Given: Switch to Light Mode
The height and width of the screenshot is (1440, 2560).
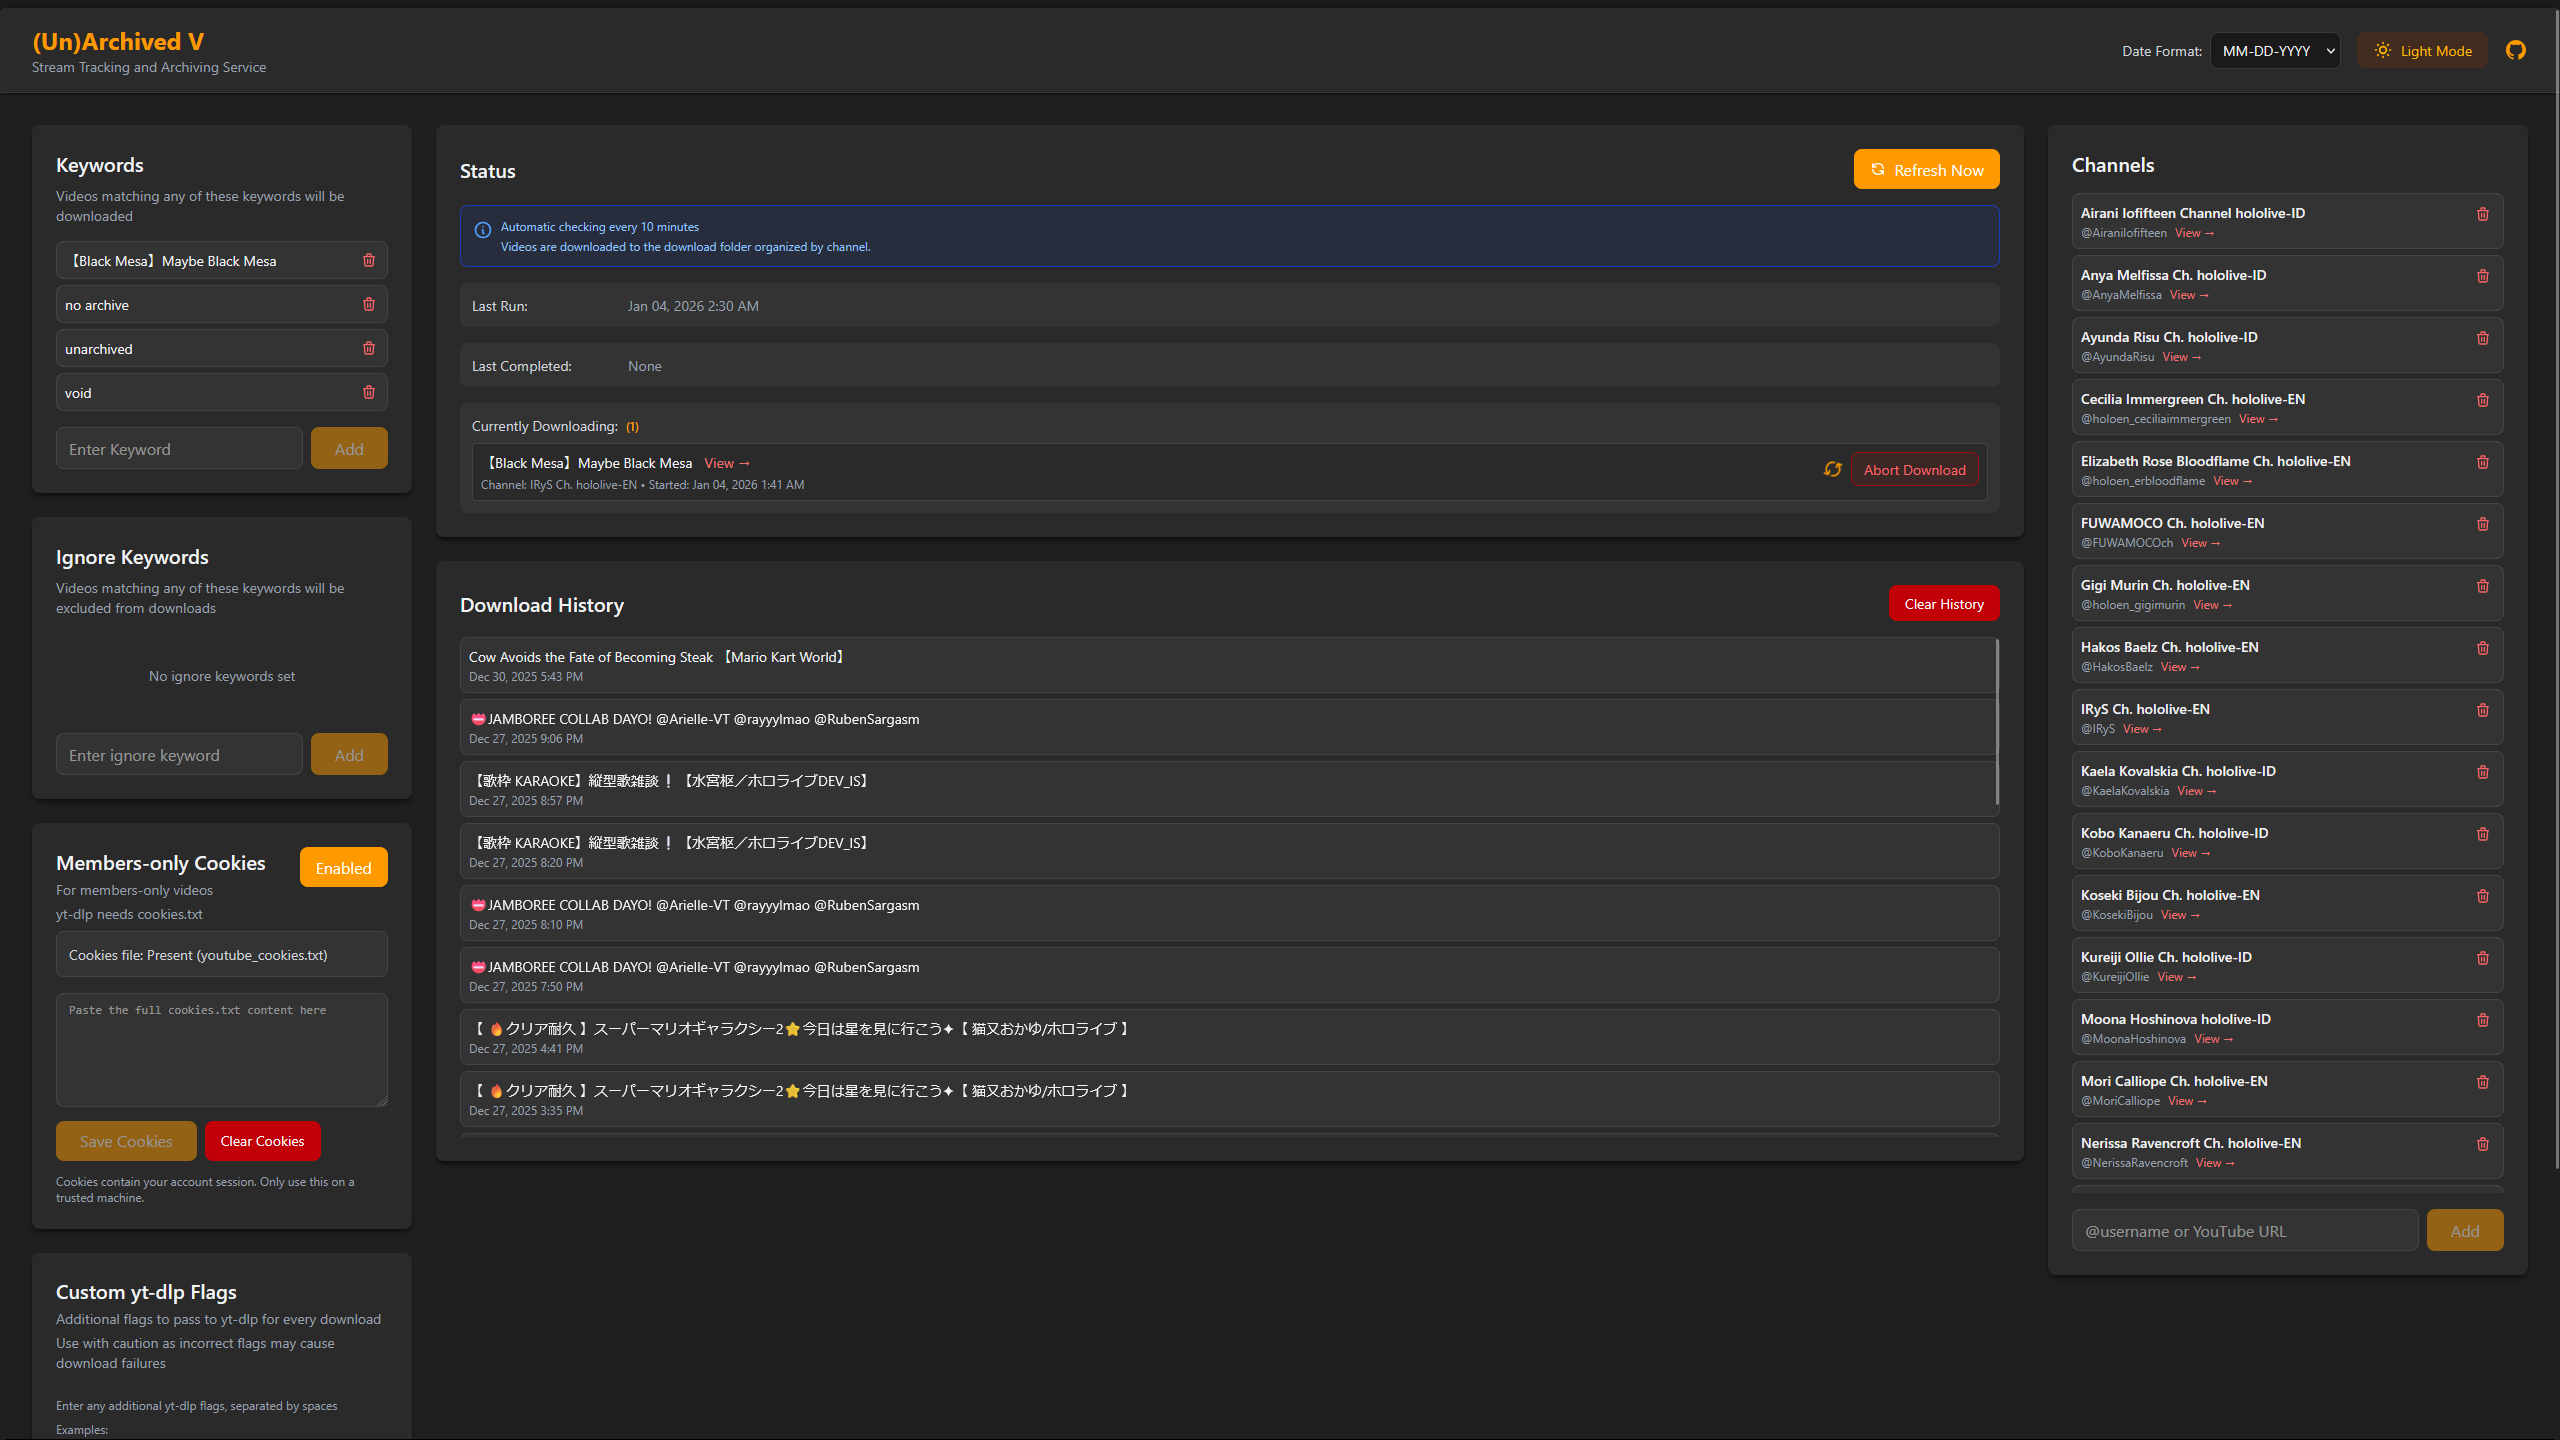Looking at the screenshot, I should coord(2422,51).
